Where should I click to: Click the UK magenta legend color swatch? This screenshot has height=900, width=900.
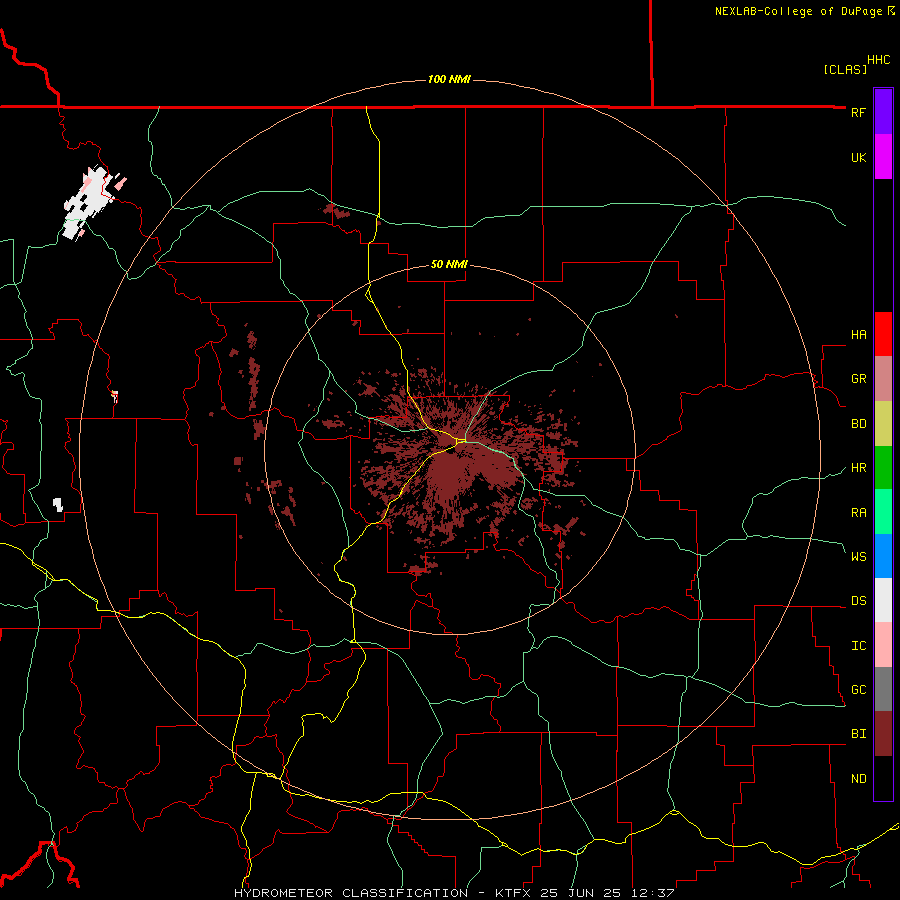pyautogui.click(x=883, y=157)
